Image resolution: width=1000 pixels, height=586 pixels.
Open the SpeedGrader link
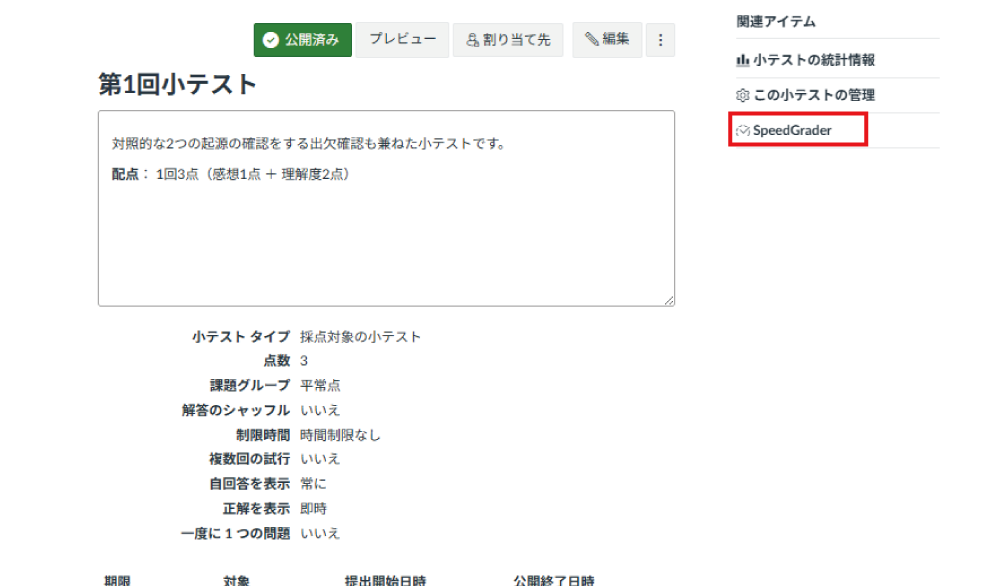tap(792, 130)
